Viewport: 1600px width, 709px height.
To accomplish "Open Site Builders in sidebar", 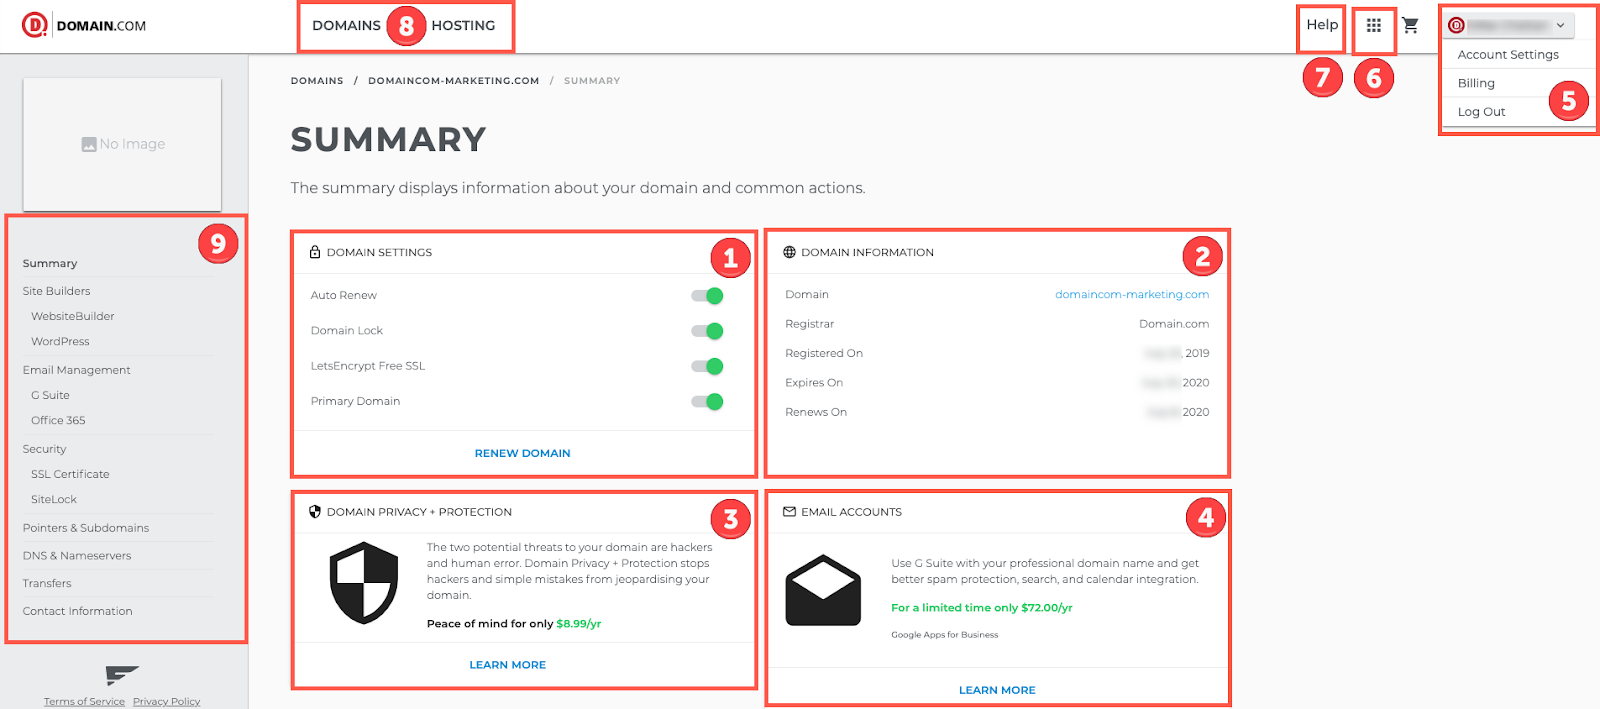I will pos(56,291).
